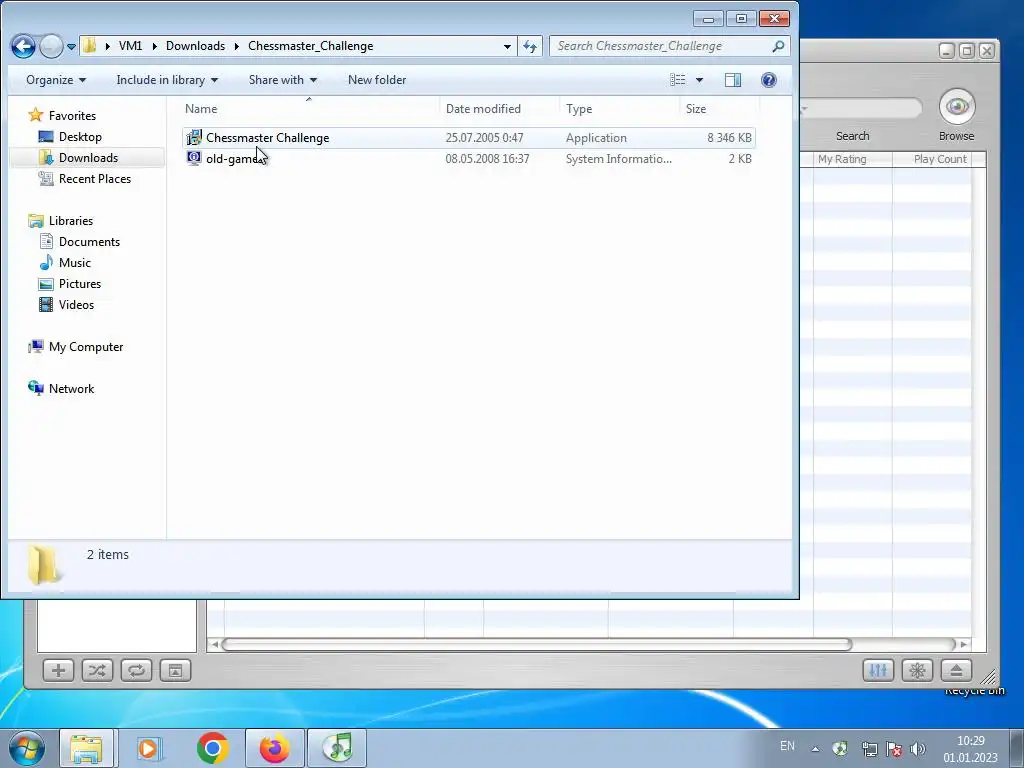Image resolution: width=1024 pixels, height=768 pixels.
Task: Switch to the music note app on the taskbar
Action: pos(337,748)
